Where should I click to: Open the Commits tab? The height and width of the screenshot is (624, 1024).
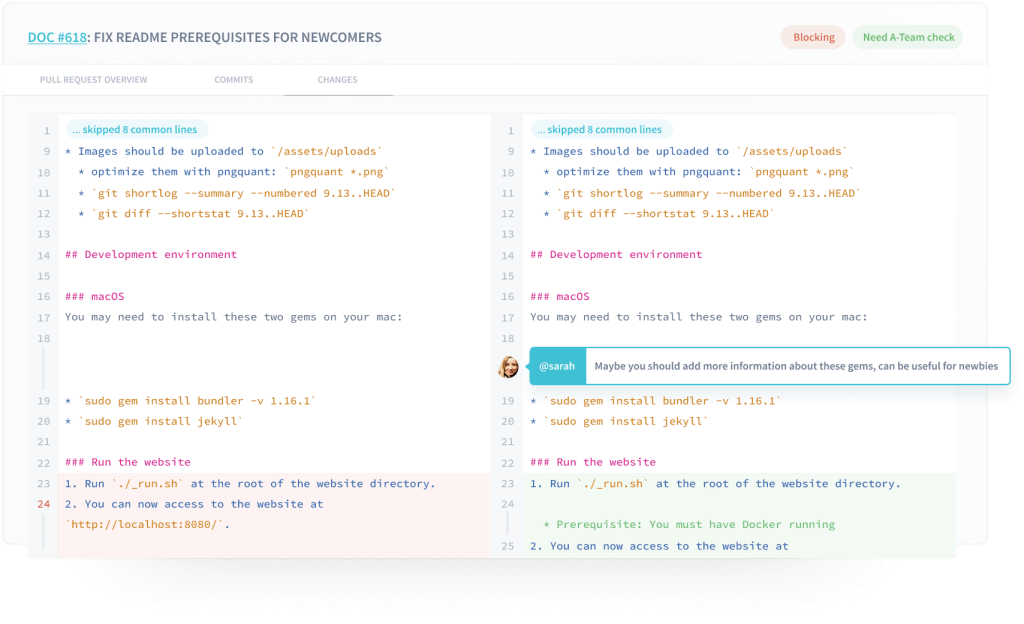[x=233, y=80]
